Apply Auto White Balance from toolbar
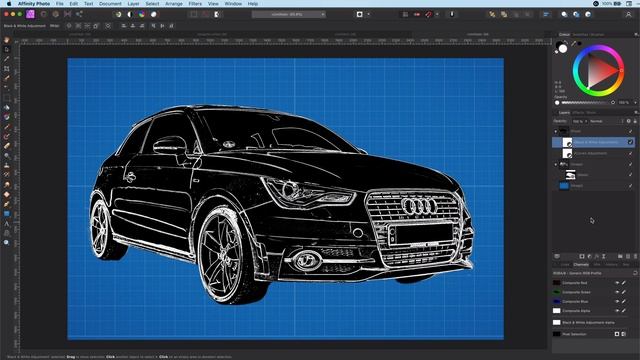Screen dimensions: 640x360 [x=154, y=14]
